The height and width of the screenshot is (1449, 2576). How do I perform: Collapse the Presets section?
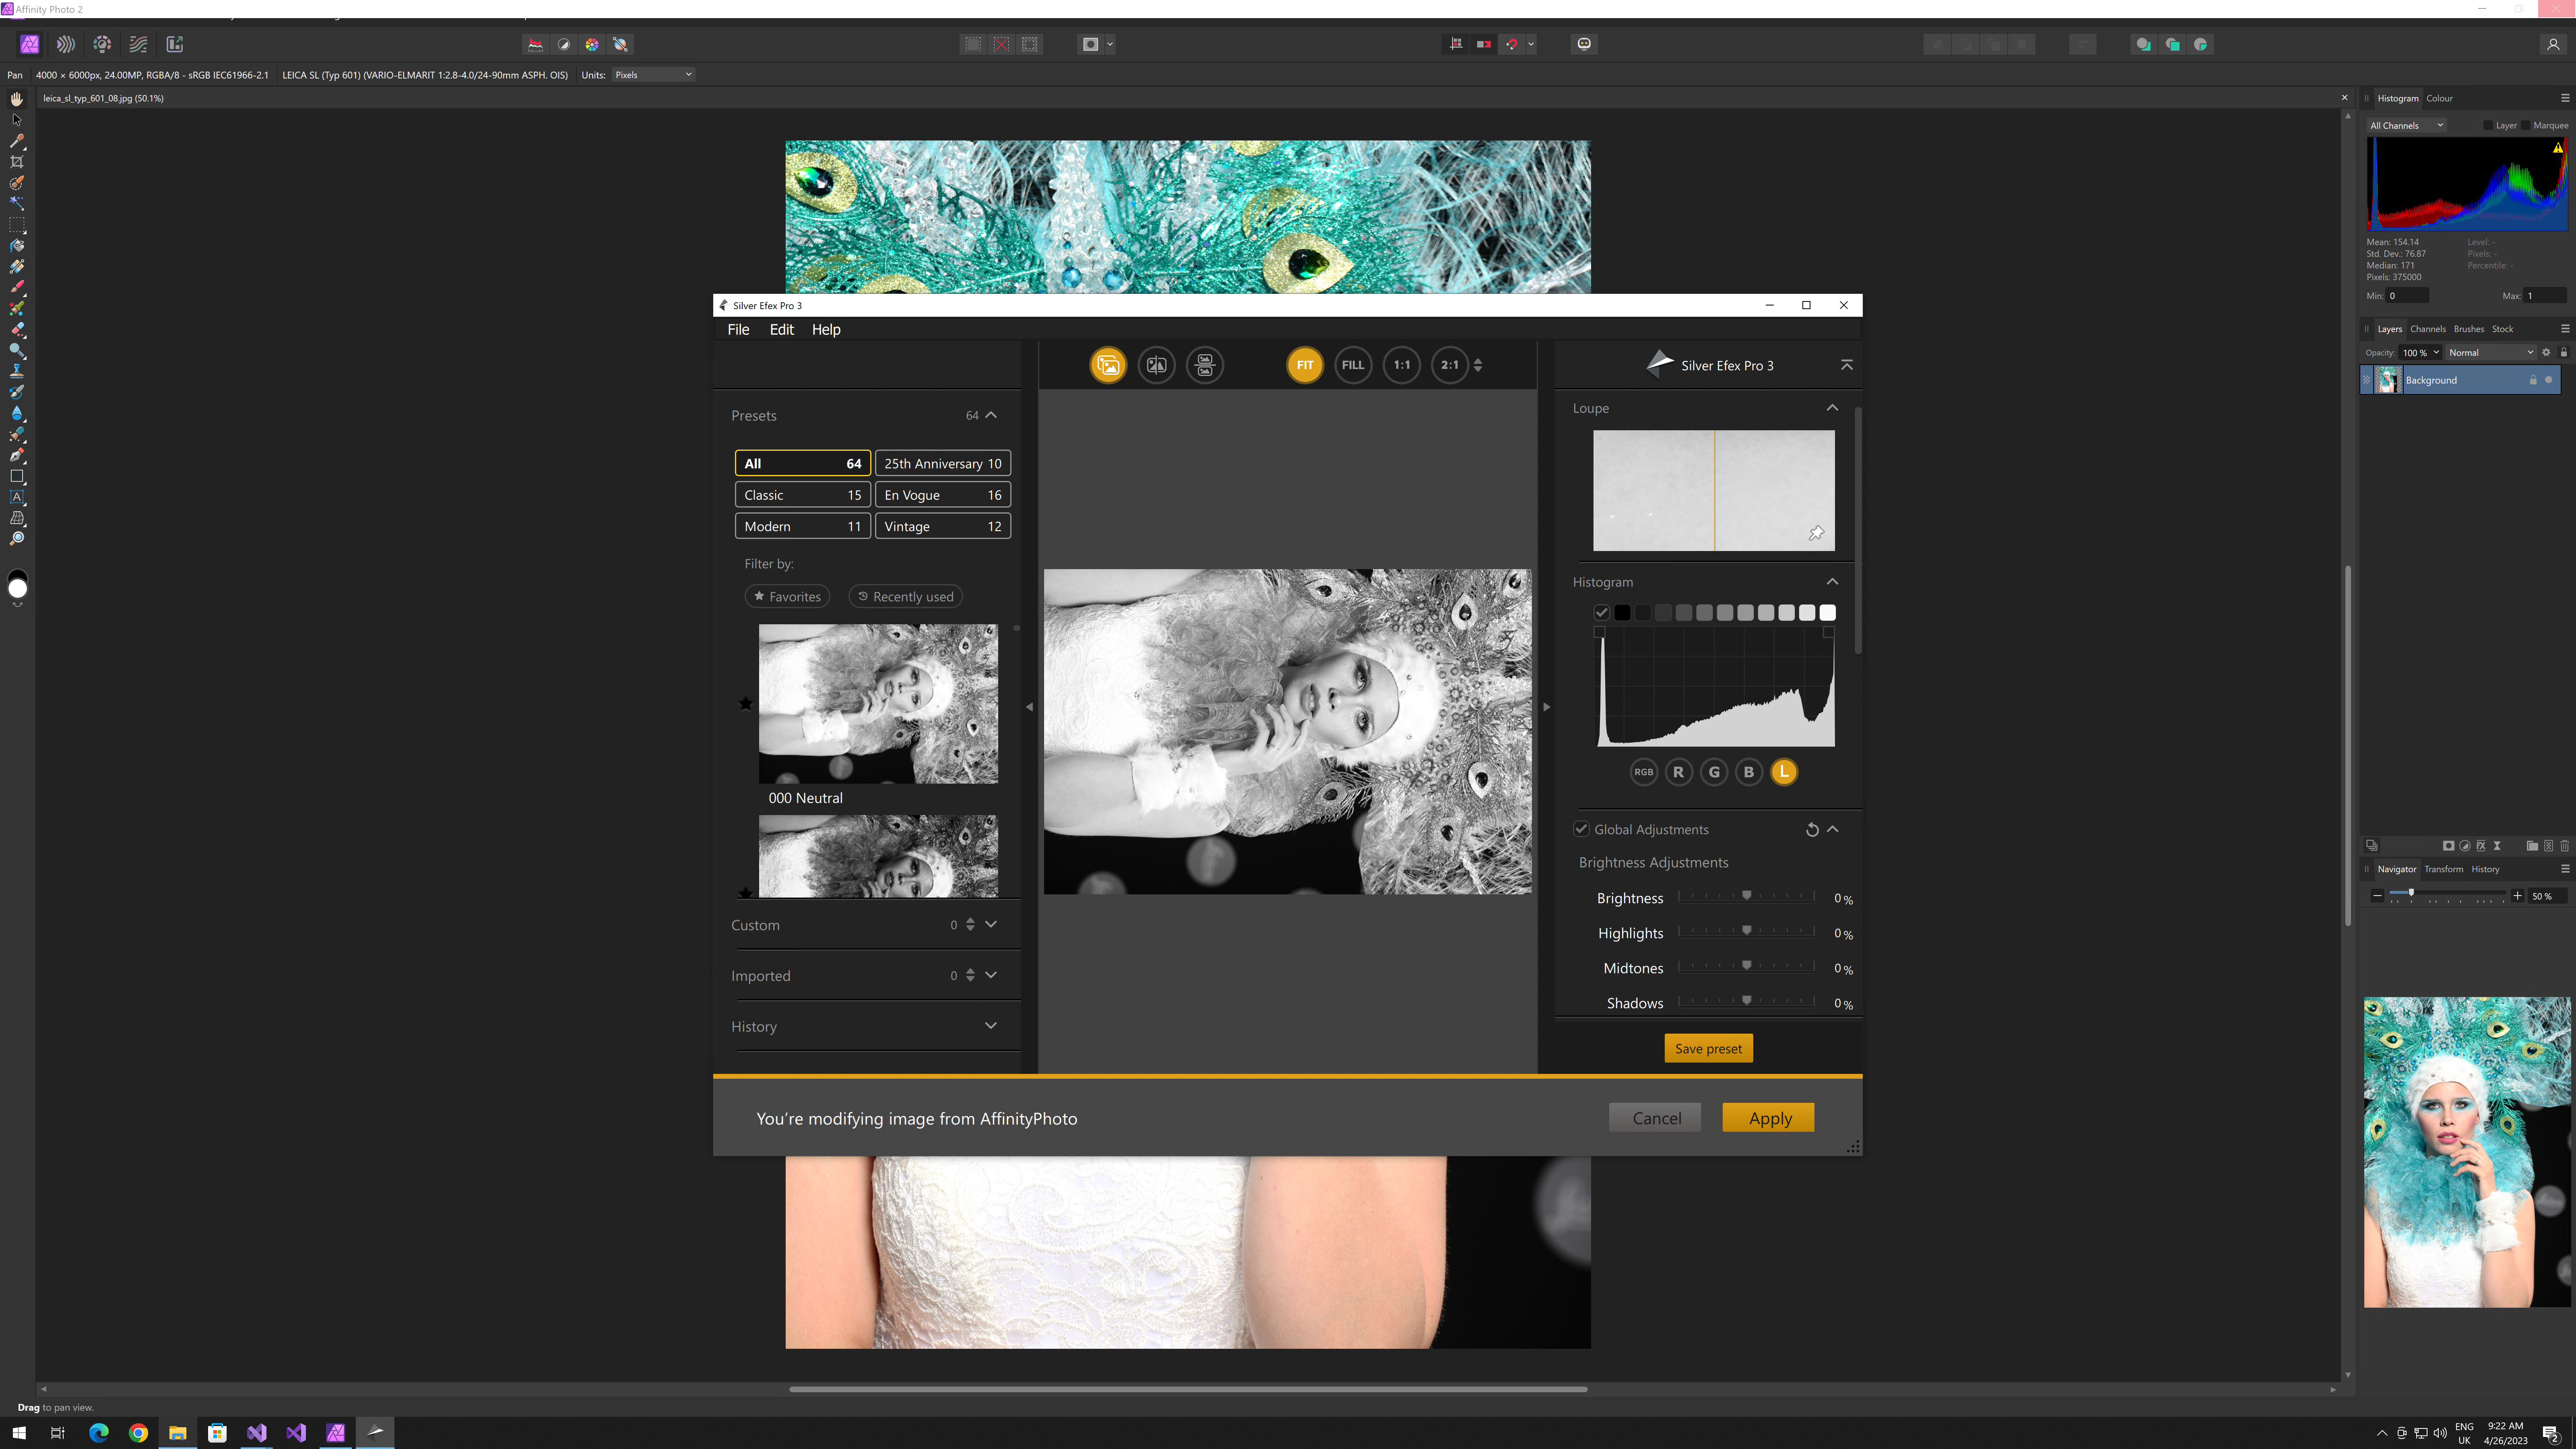click(991, 415)
